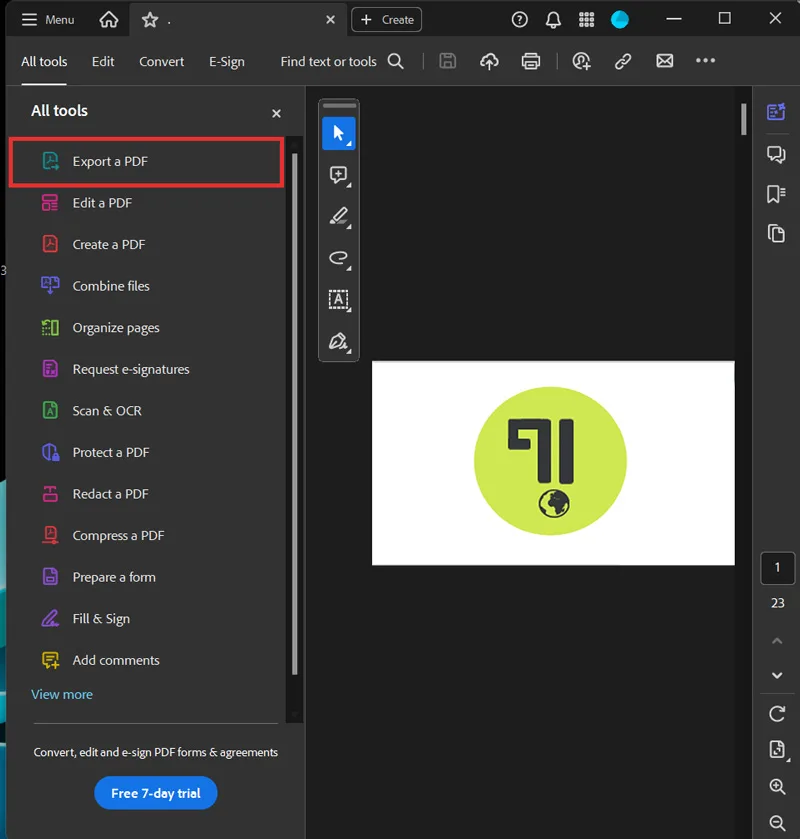Open the account profile avatar
Image resolution: width=800 pixels, height=839 pixels.
tap(620, 20)
